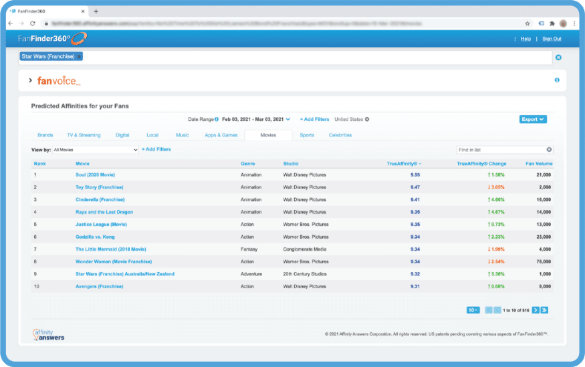Click the browser address bar
The image size is (585, 367).
pyautogui.click(x=284, y=23)
